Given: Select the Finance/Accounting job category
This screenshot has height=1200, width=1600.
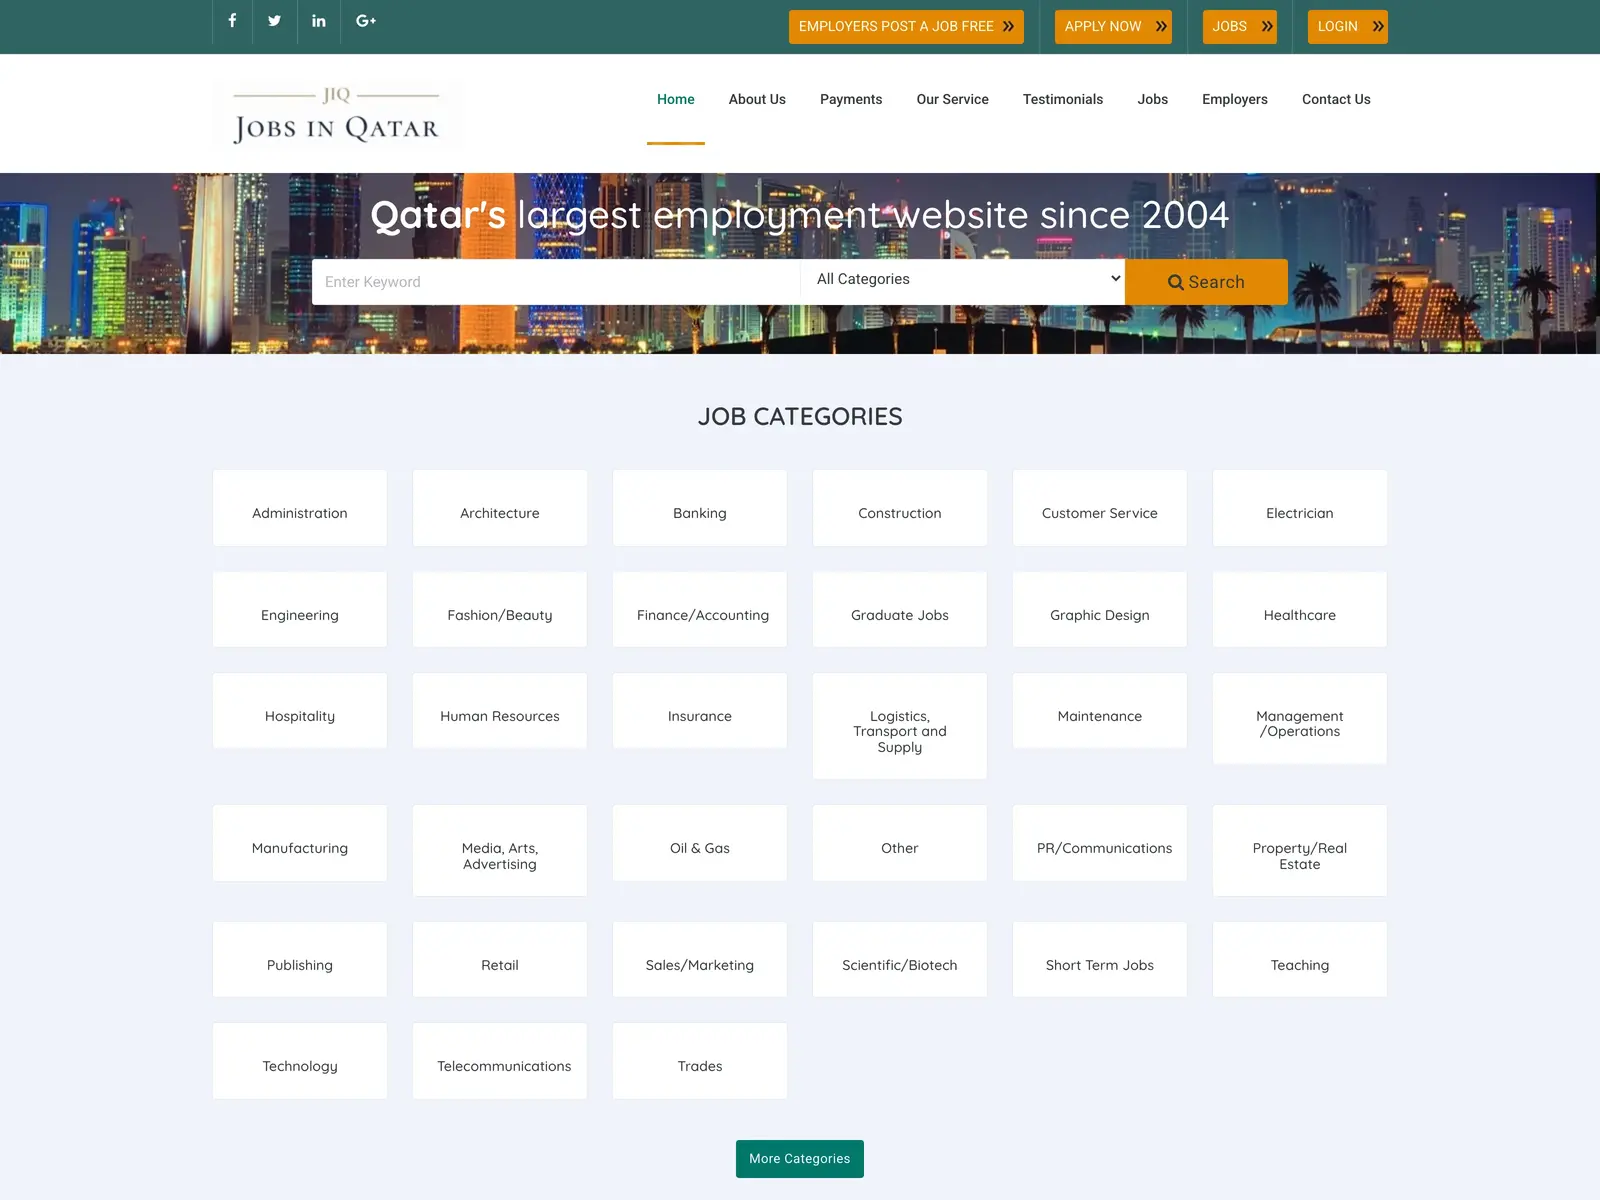Looking at the screenshot, I should [x=700, y=610].
